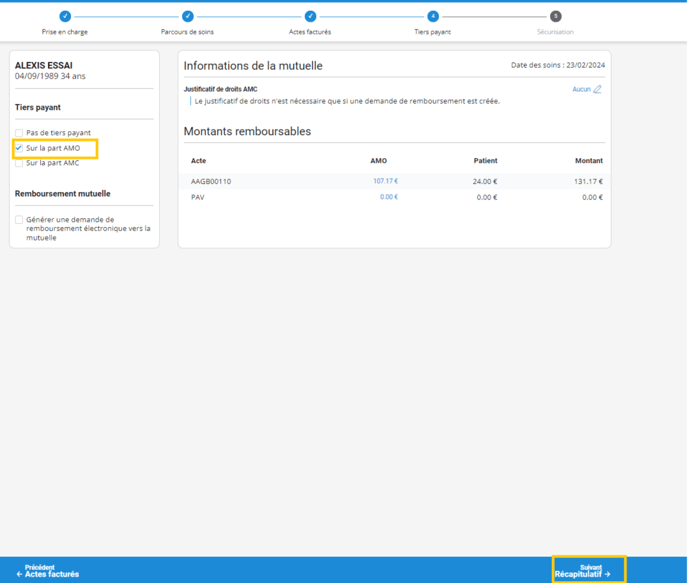Image resolution: width=688 pixels, height=583 pixels.
Task: Click the Prise en charge step circle
Action: coord(65,16)
